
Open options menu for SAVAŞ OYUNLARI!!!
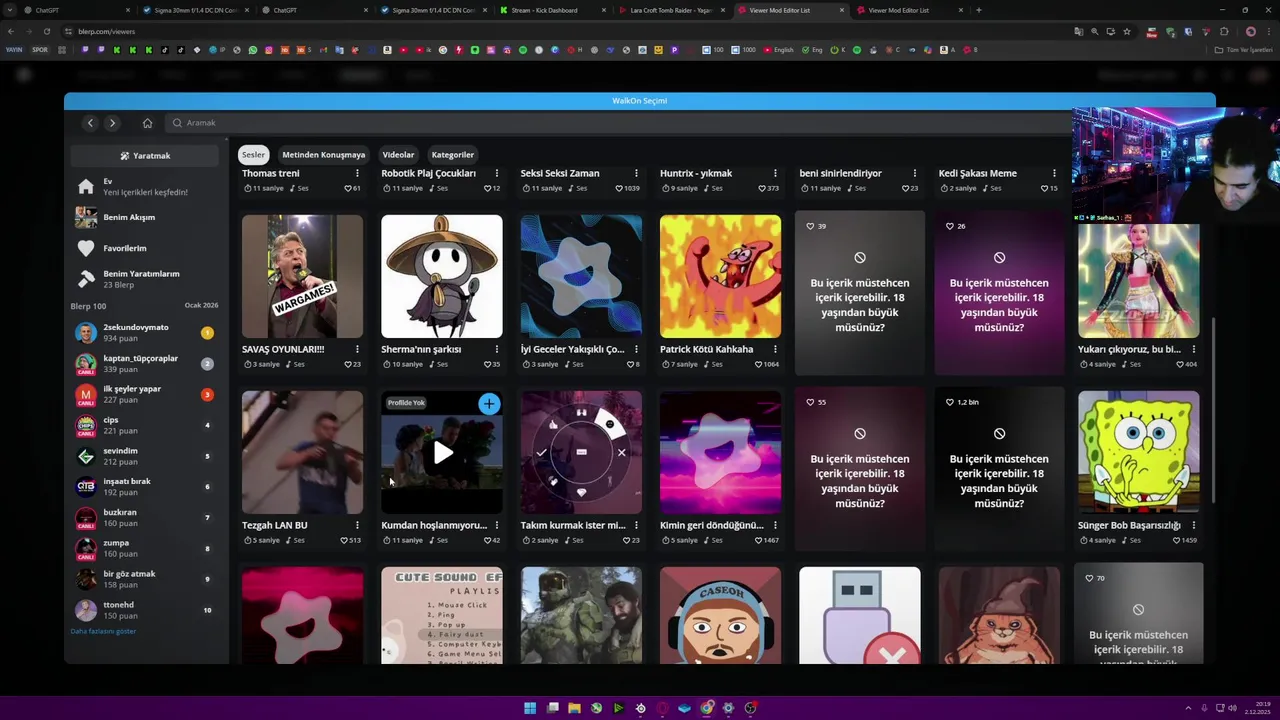(357, 349)
